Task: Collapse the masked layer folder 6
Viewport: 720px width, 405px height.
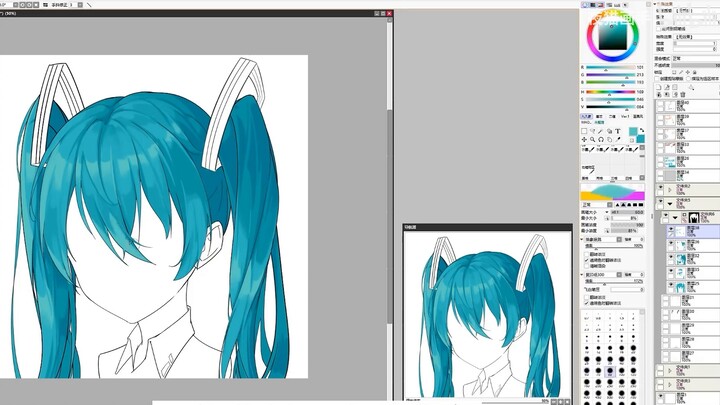Action: pos(675,217)
